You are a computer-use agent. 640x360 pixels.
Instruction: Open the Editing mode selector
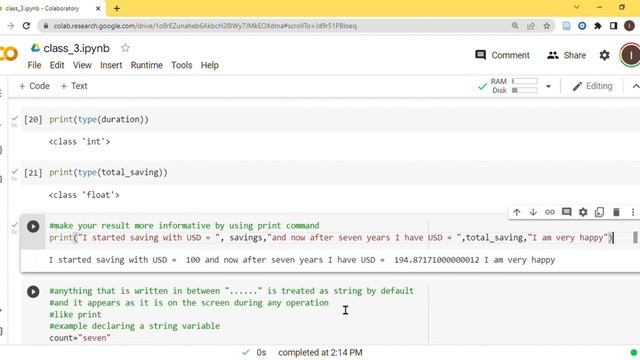[593, 86]
